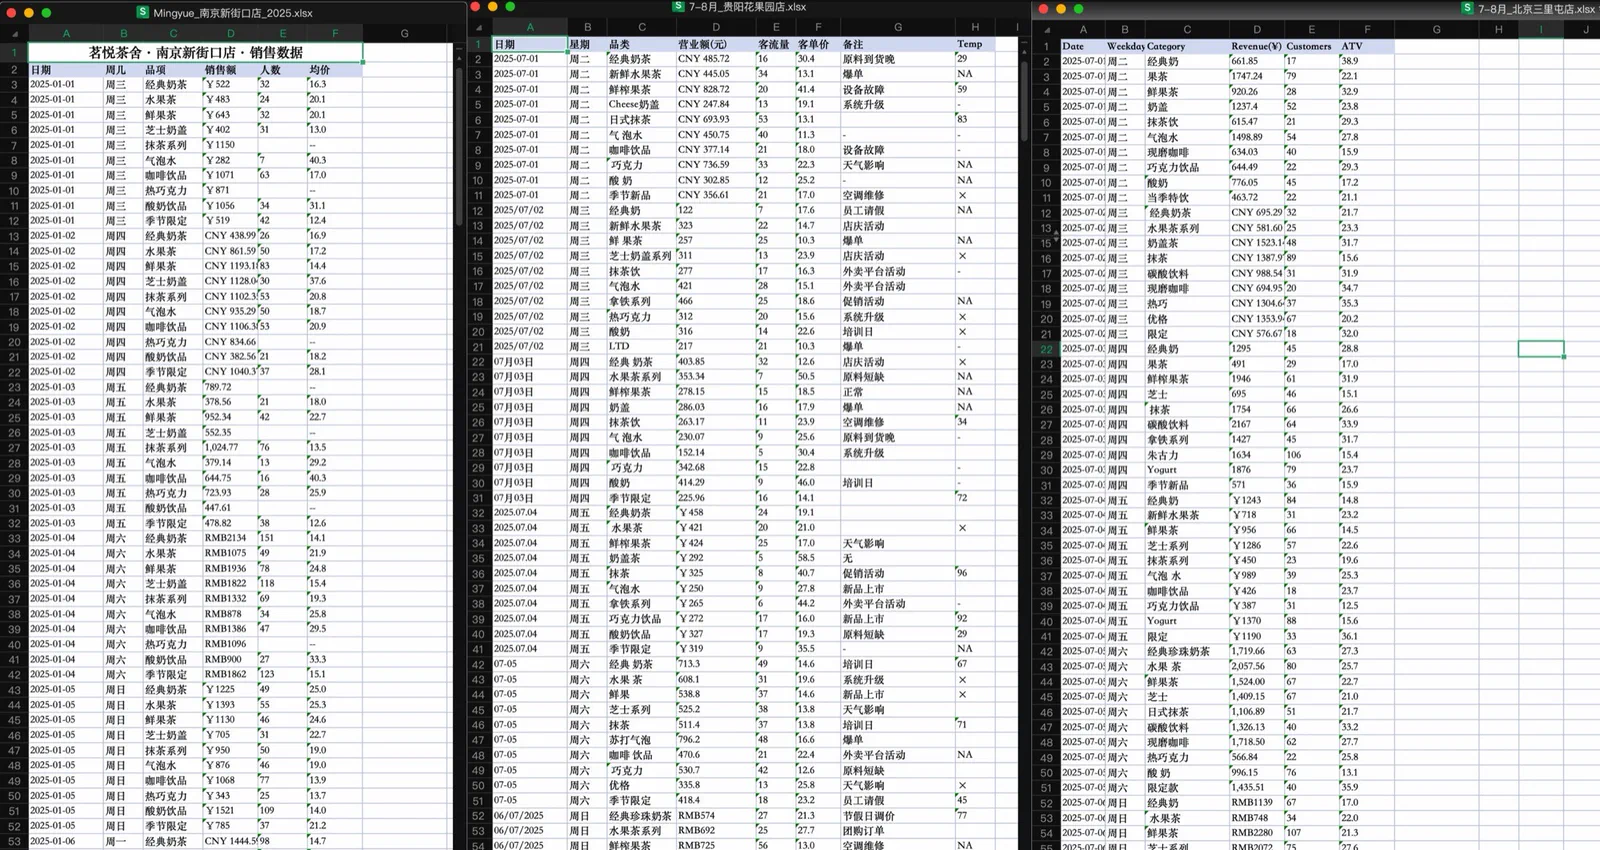Screen dimensions: 1600x850
Task: Select the title cell 茗悦茶舍·南京新街口店·销售数据
Action: (195, 52)
